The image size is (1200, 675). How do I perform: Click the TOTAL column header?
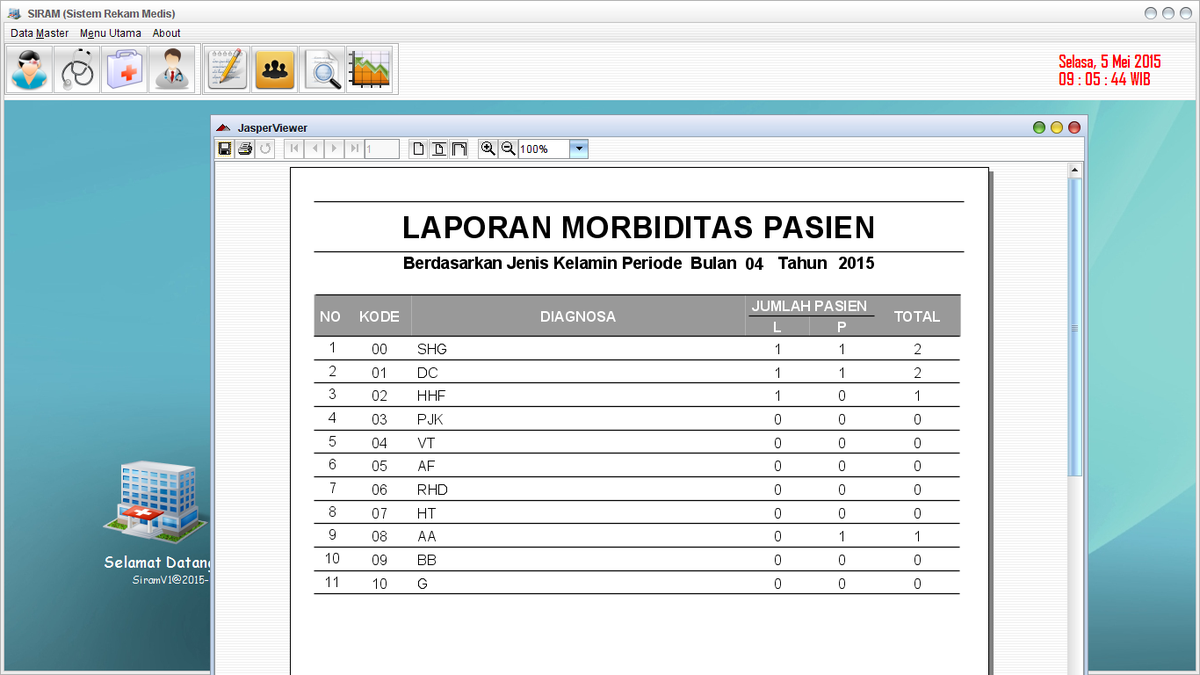click(x=917, y=317)
